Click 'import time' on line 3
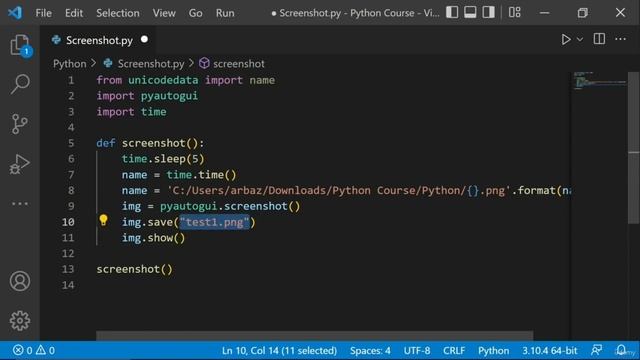Screen dimensions: 640x360 point(131,112)
